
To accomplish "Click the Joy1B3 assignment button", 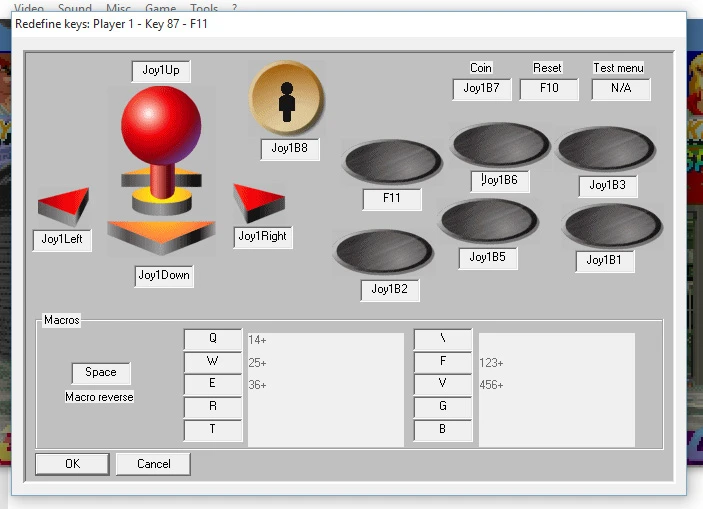I will (608, 186).
